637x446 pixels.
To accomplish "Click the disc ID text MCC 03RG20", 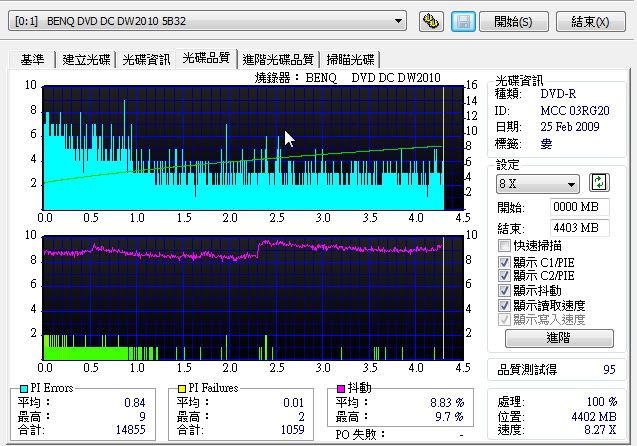I will [x=575, y=110].
